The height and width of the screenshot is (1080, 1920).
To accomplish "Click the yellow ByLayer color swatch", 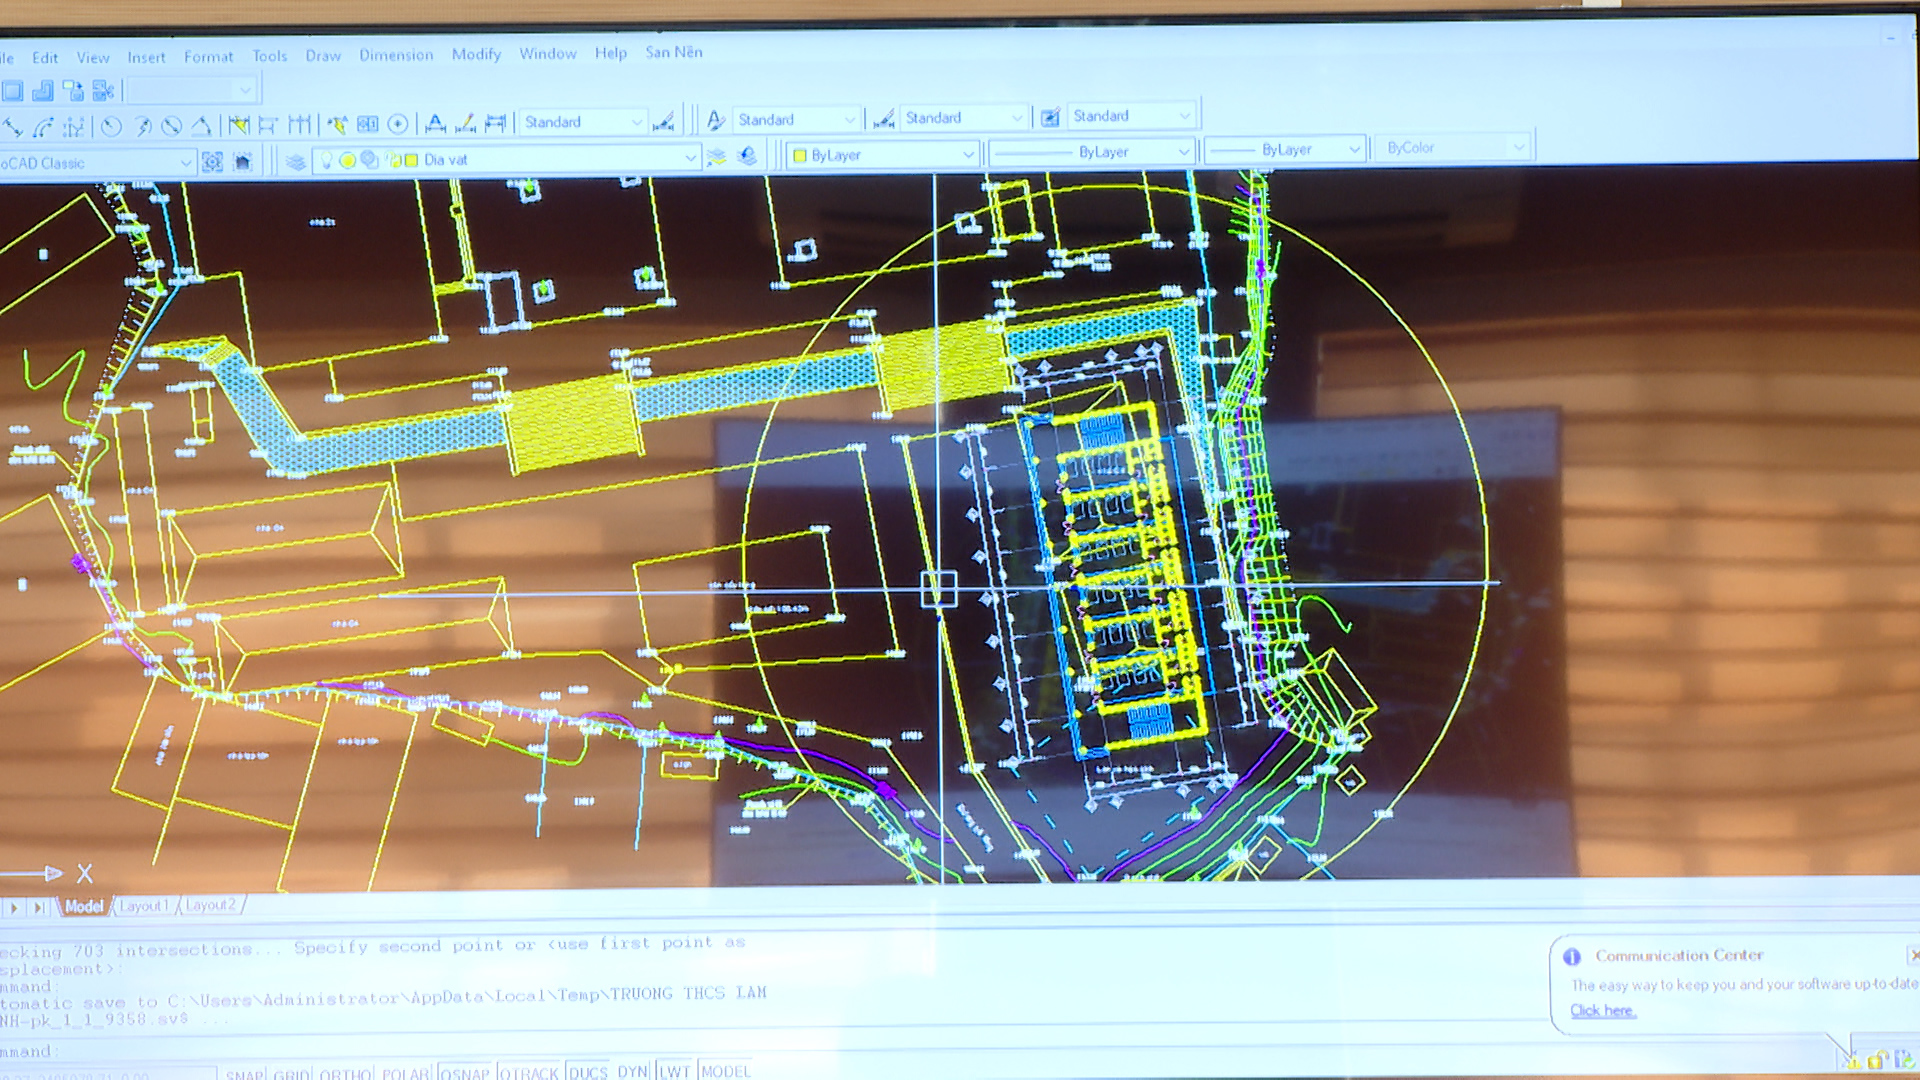I will pos(800,156).
